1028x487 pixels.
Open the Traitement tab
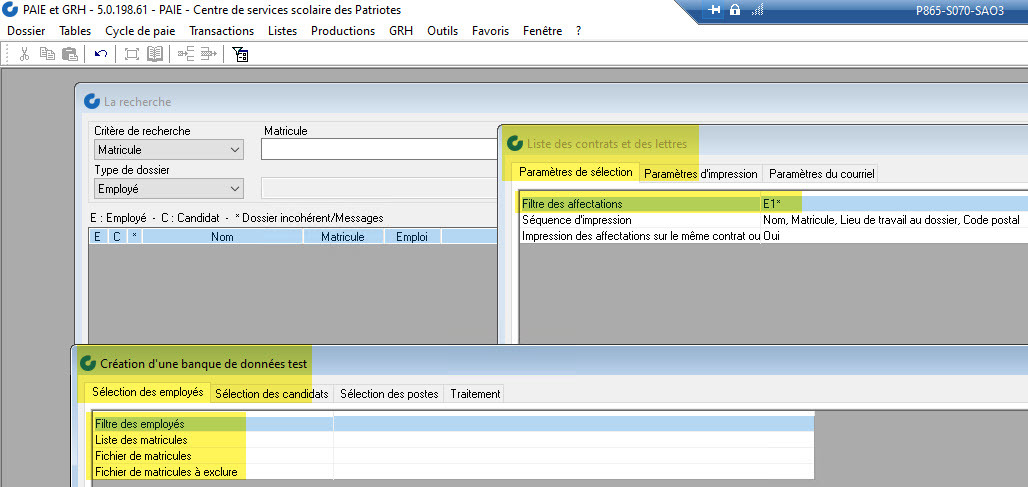pyautogui.click(x=475, y=394)
